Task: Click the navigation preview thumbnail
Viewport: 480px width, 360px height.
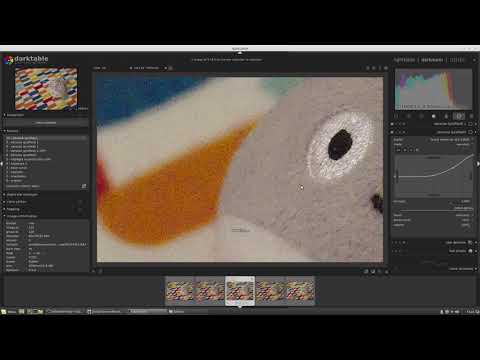Action: point(46,89)
